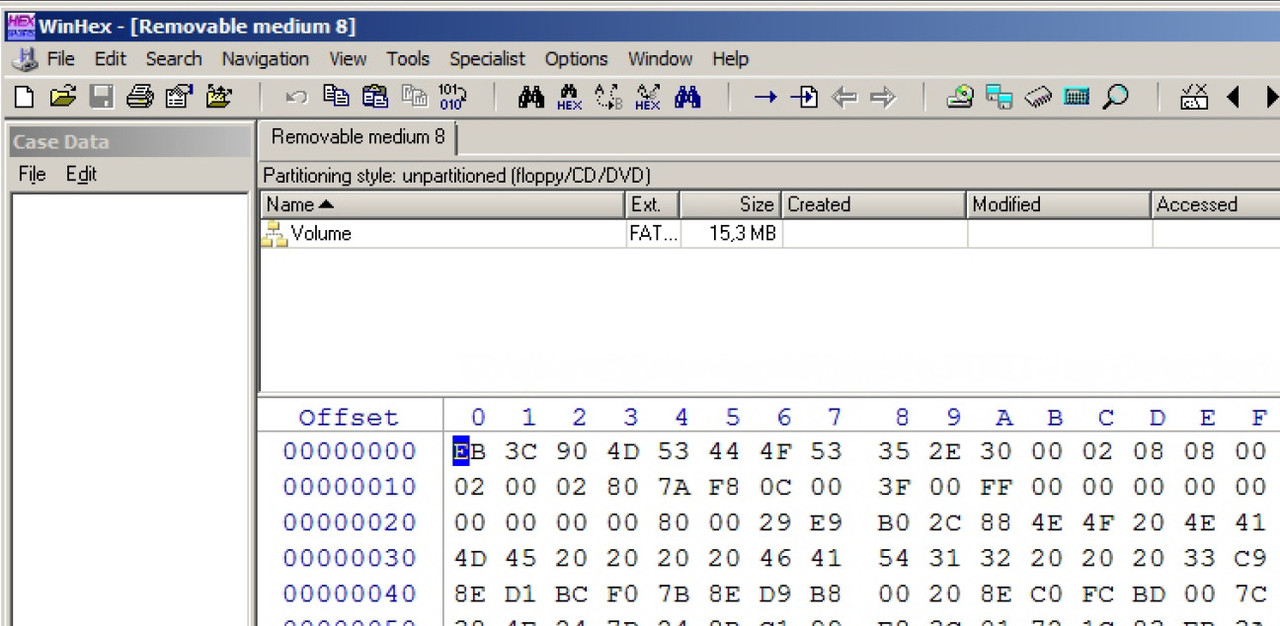Screen dimensions: 1280x626
Task: Click the Open folder with pencil icon
Action: tap(218, 97)
